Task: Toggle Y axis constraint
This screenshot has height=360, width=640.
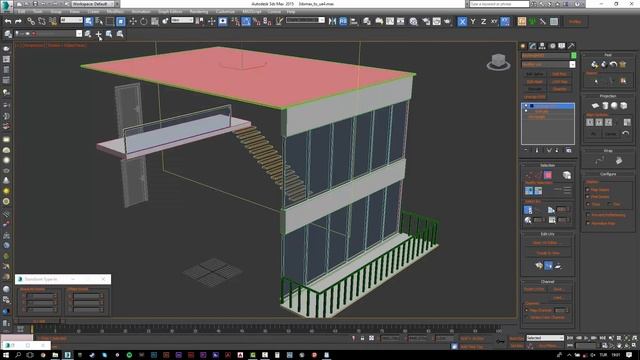Action: [x=473, y=21]
